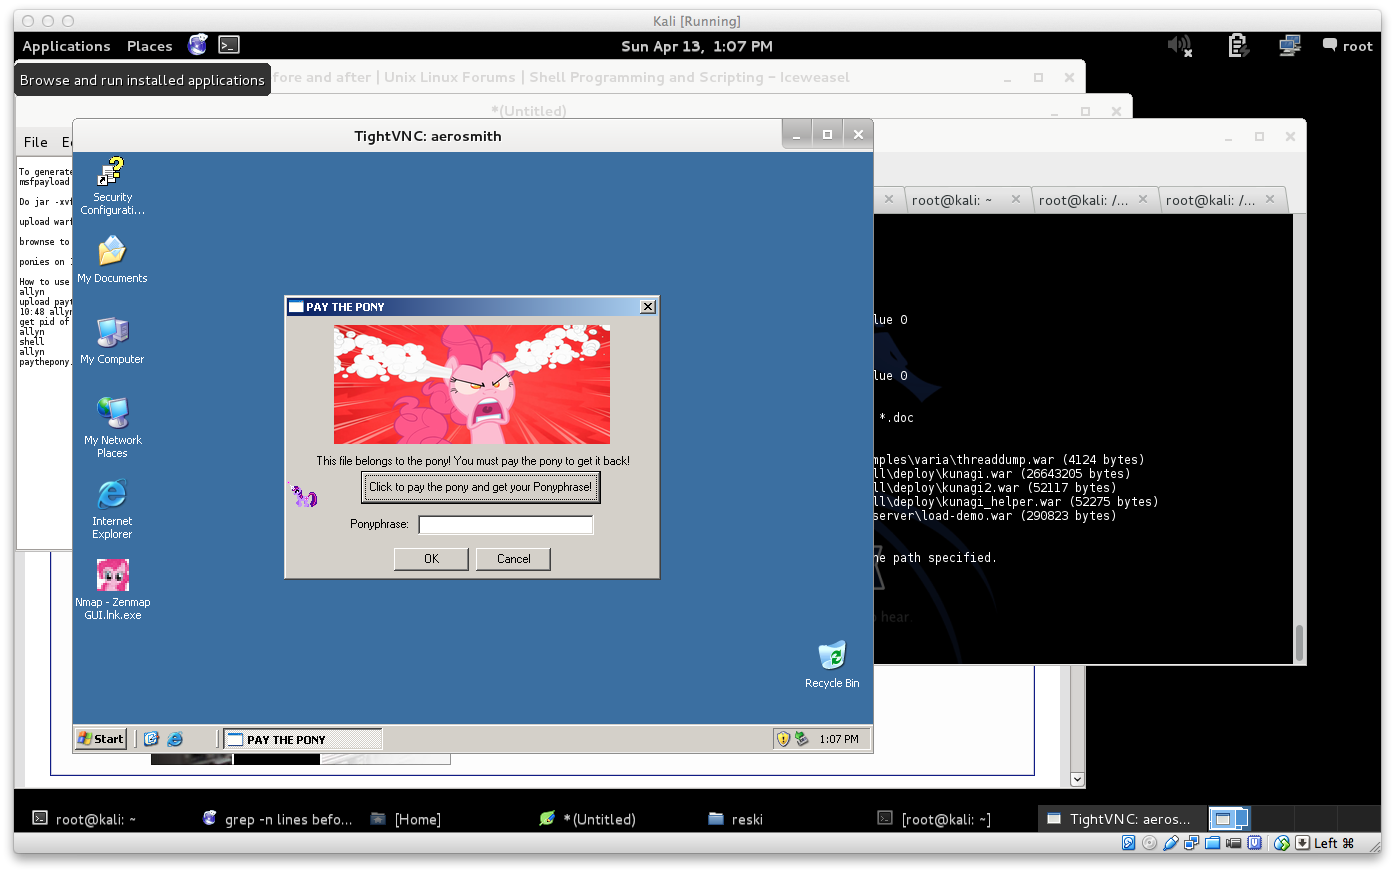Launch Iceweasel from the Kali top panel
Screen dimensions: 1395x873
coord(198,45)
